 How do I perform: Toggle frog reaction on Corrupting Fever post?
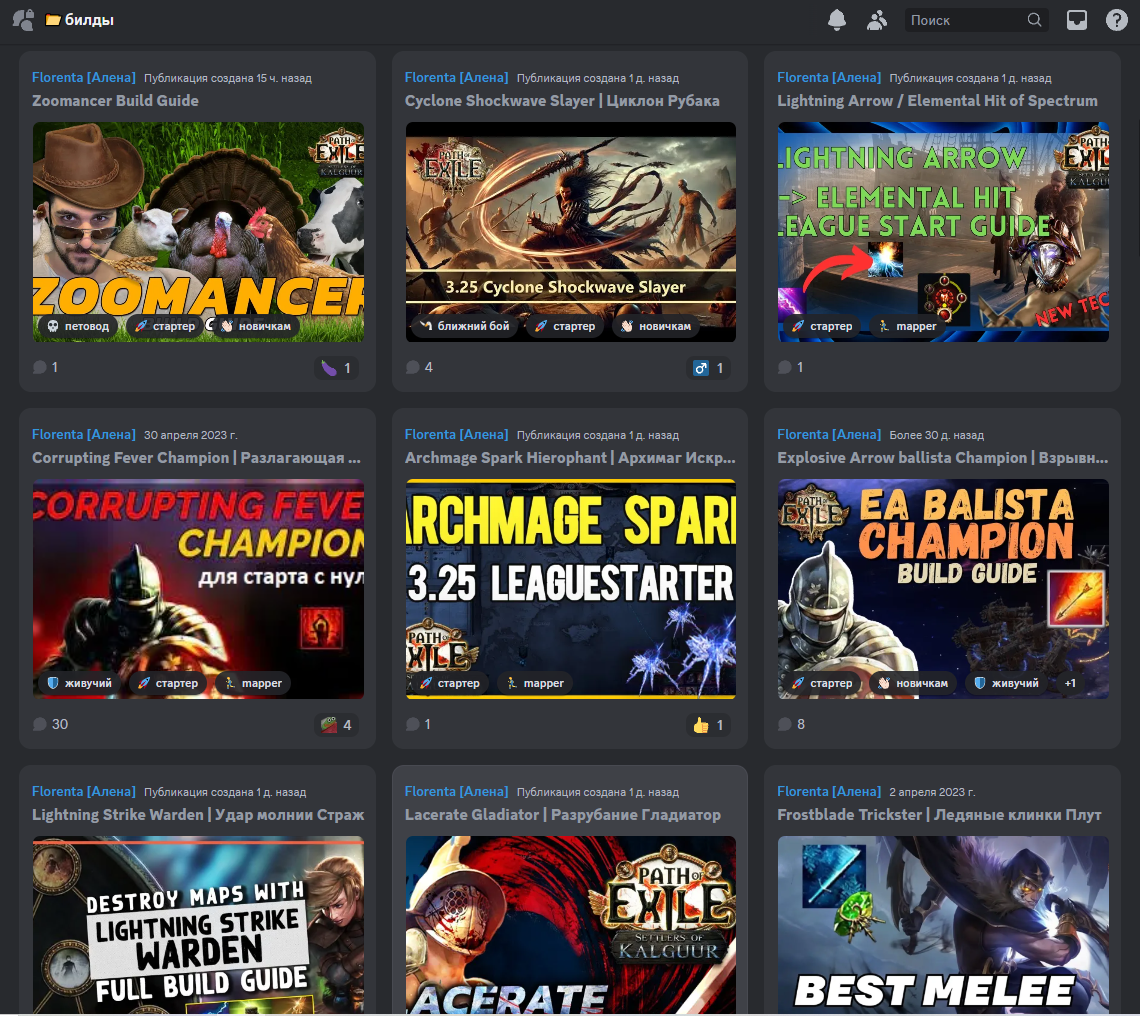(x=337, y=725)
